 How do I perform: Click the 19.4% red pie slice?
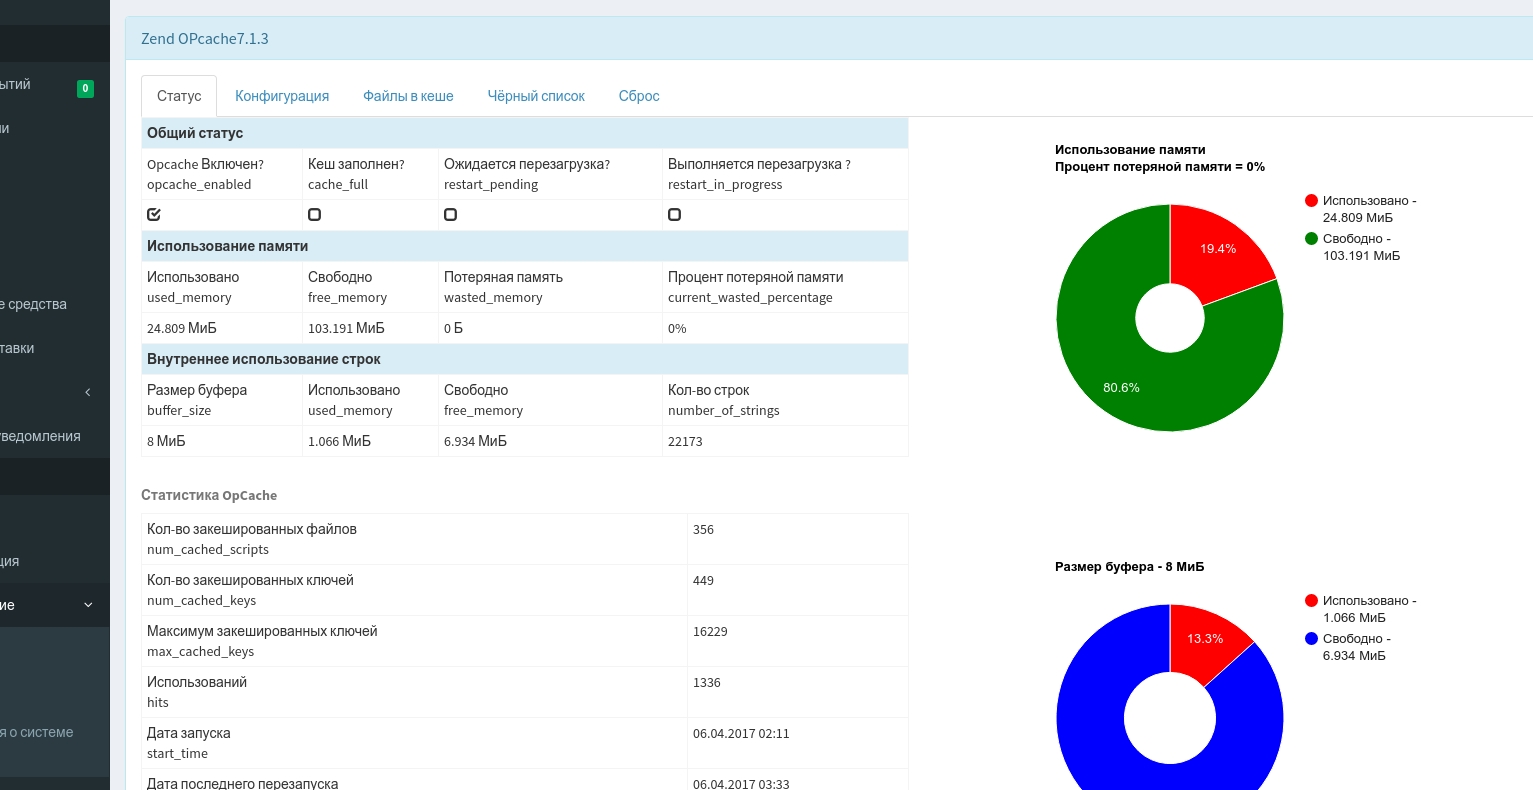pyautogui.click(x=1218, y=248)
